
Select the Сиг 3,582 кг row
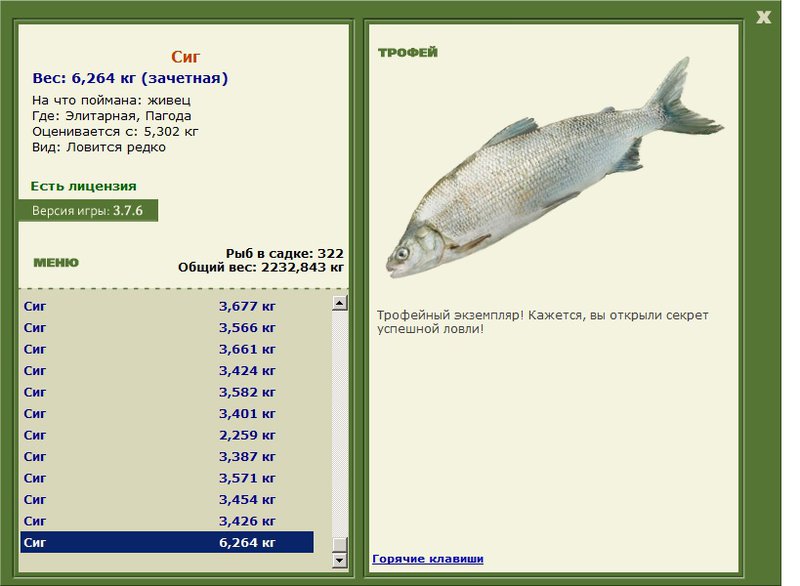coord(167,392)
